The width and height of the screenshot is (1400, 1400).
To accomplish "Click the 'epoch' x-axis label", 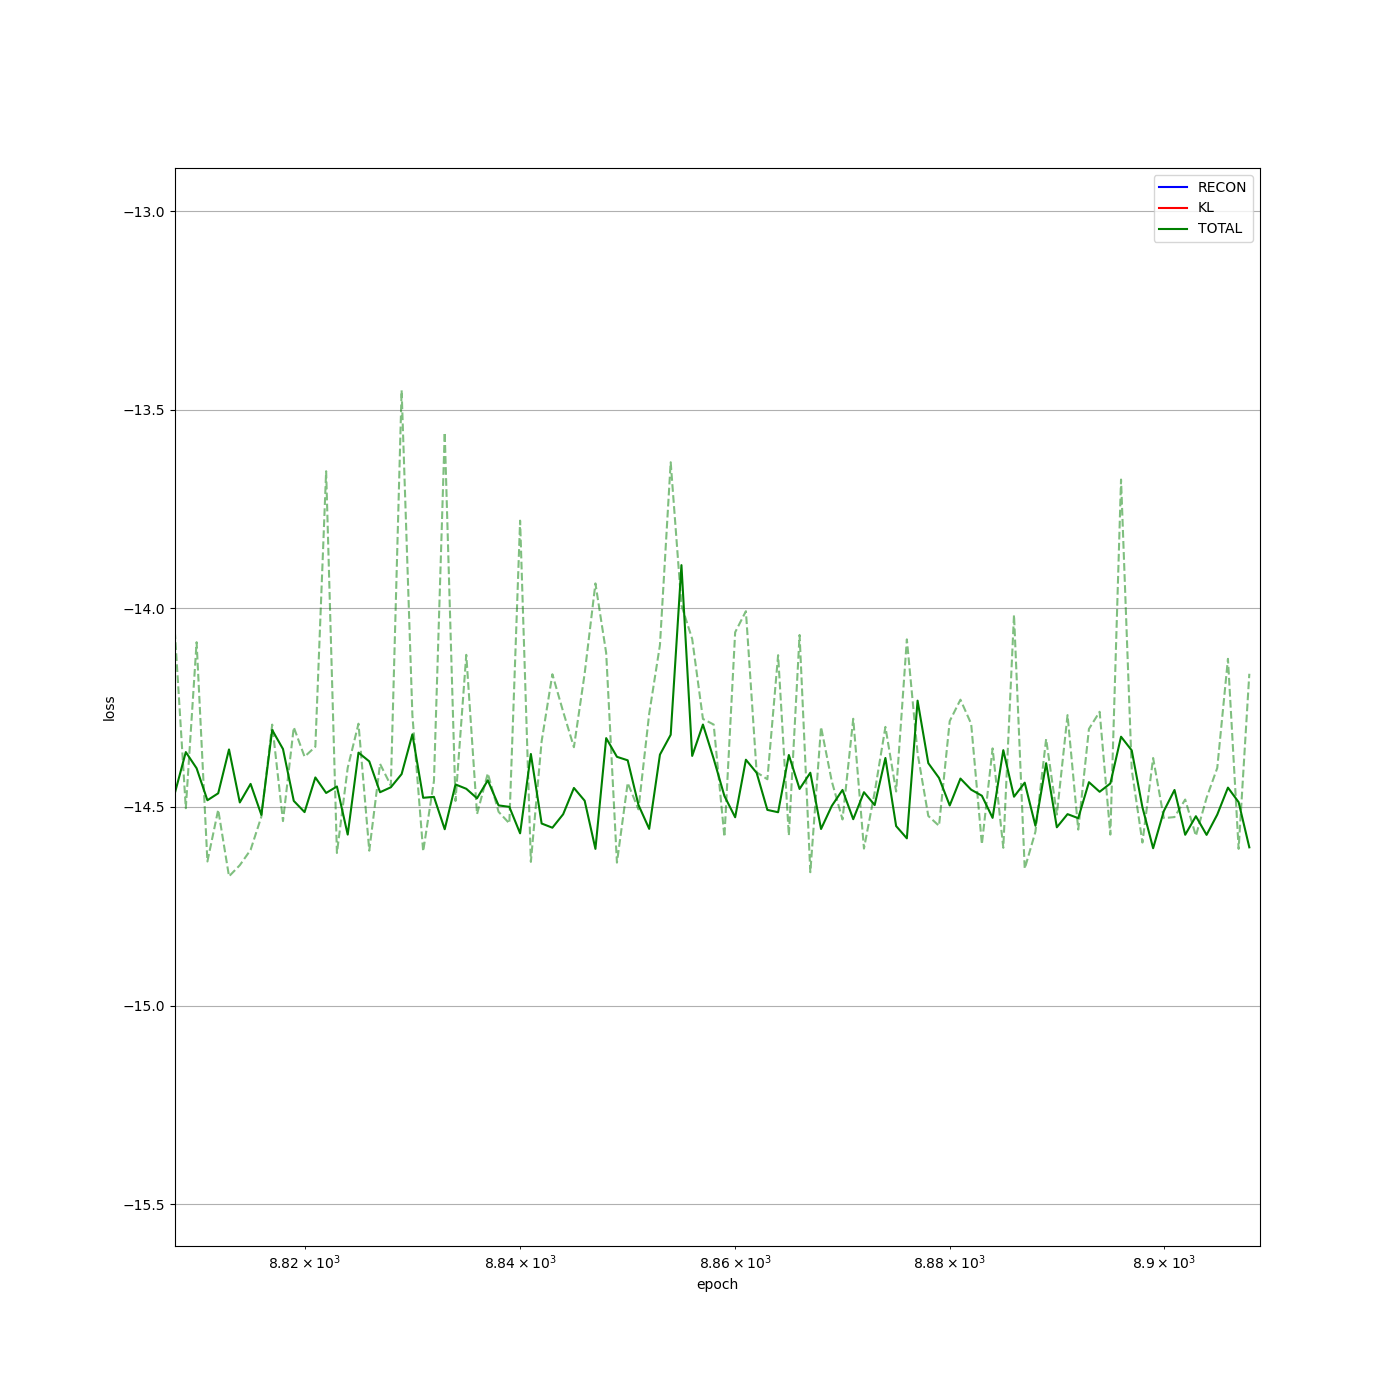I will (717, 1284).
